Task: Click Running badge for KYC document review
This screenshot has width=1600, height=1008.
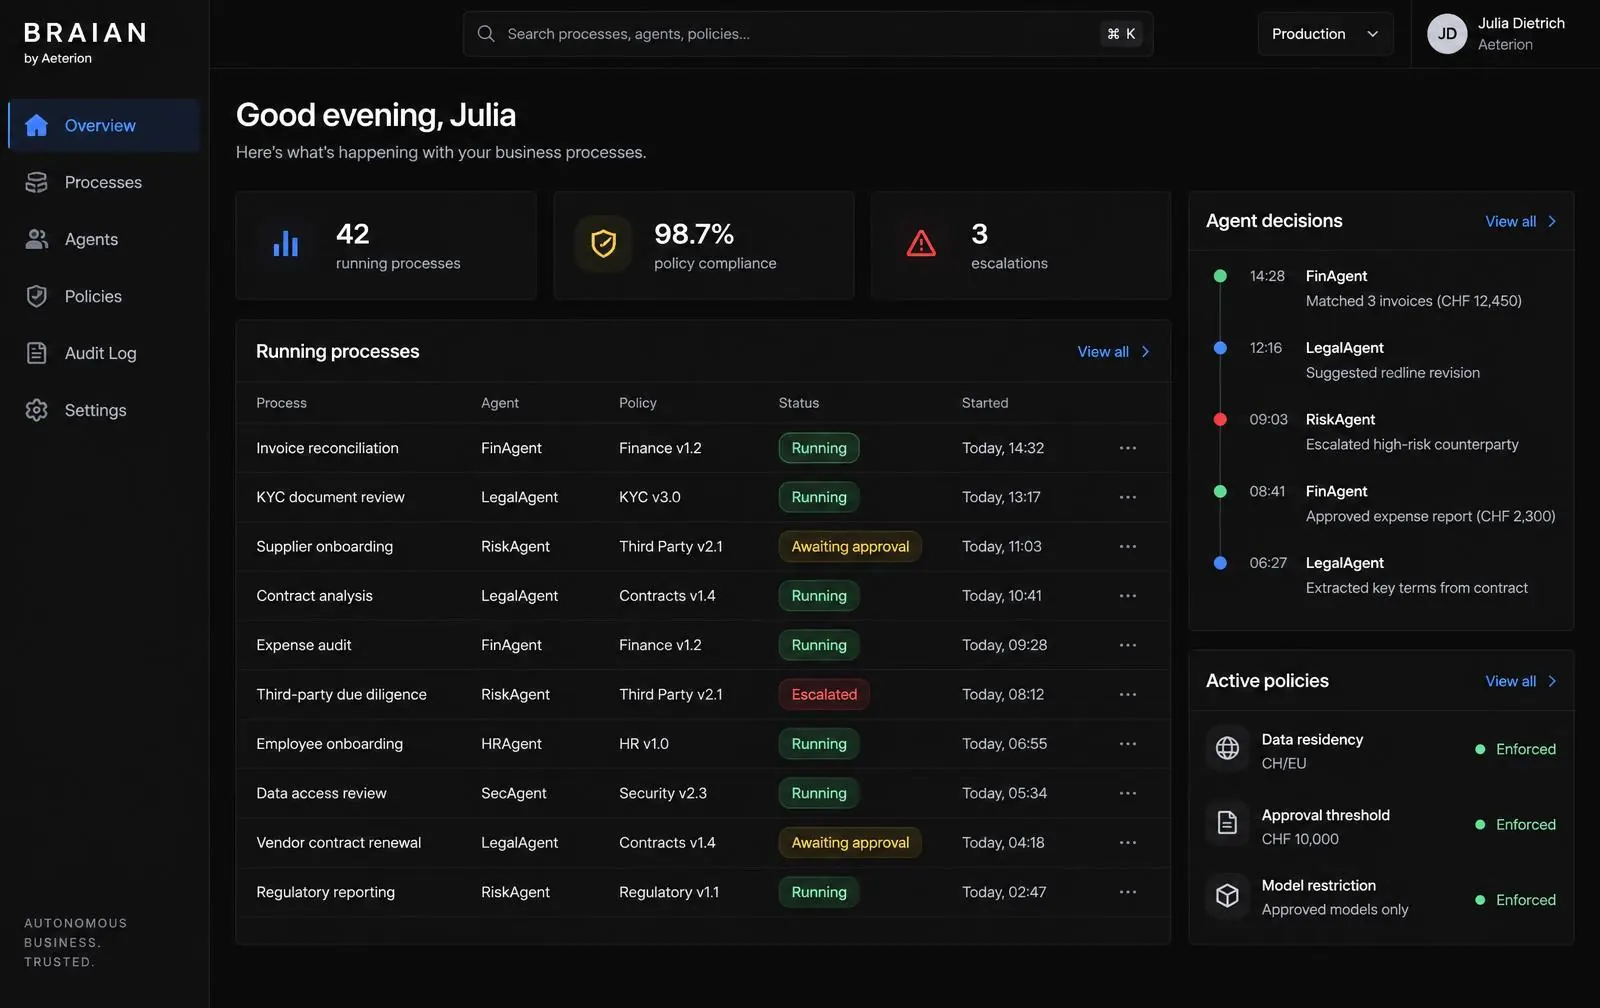Action: pos(819,497)
